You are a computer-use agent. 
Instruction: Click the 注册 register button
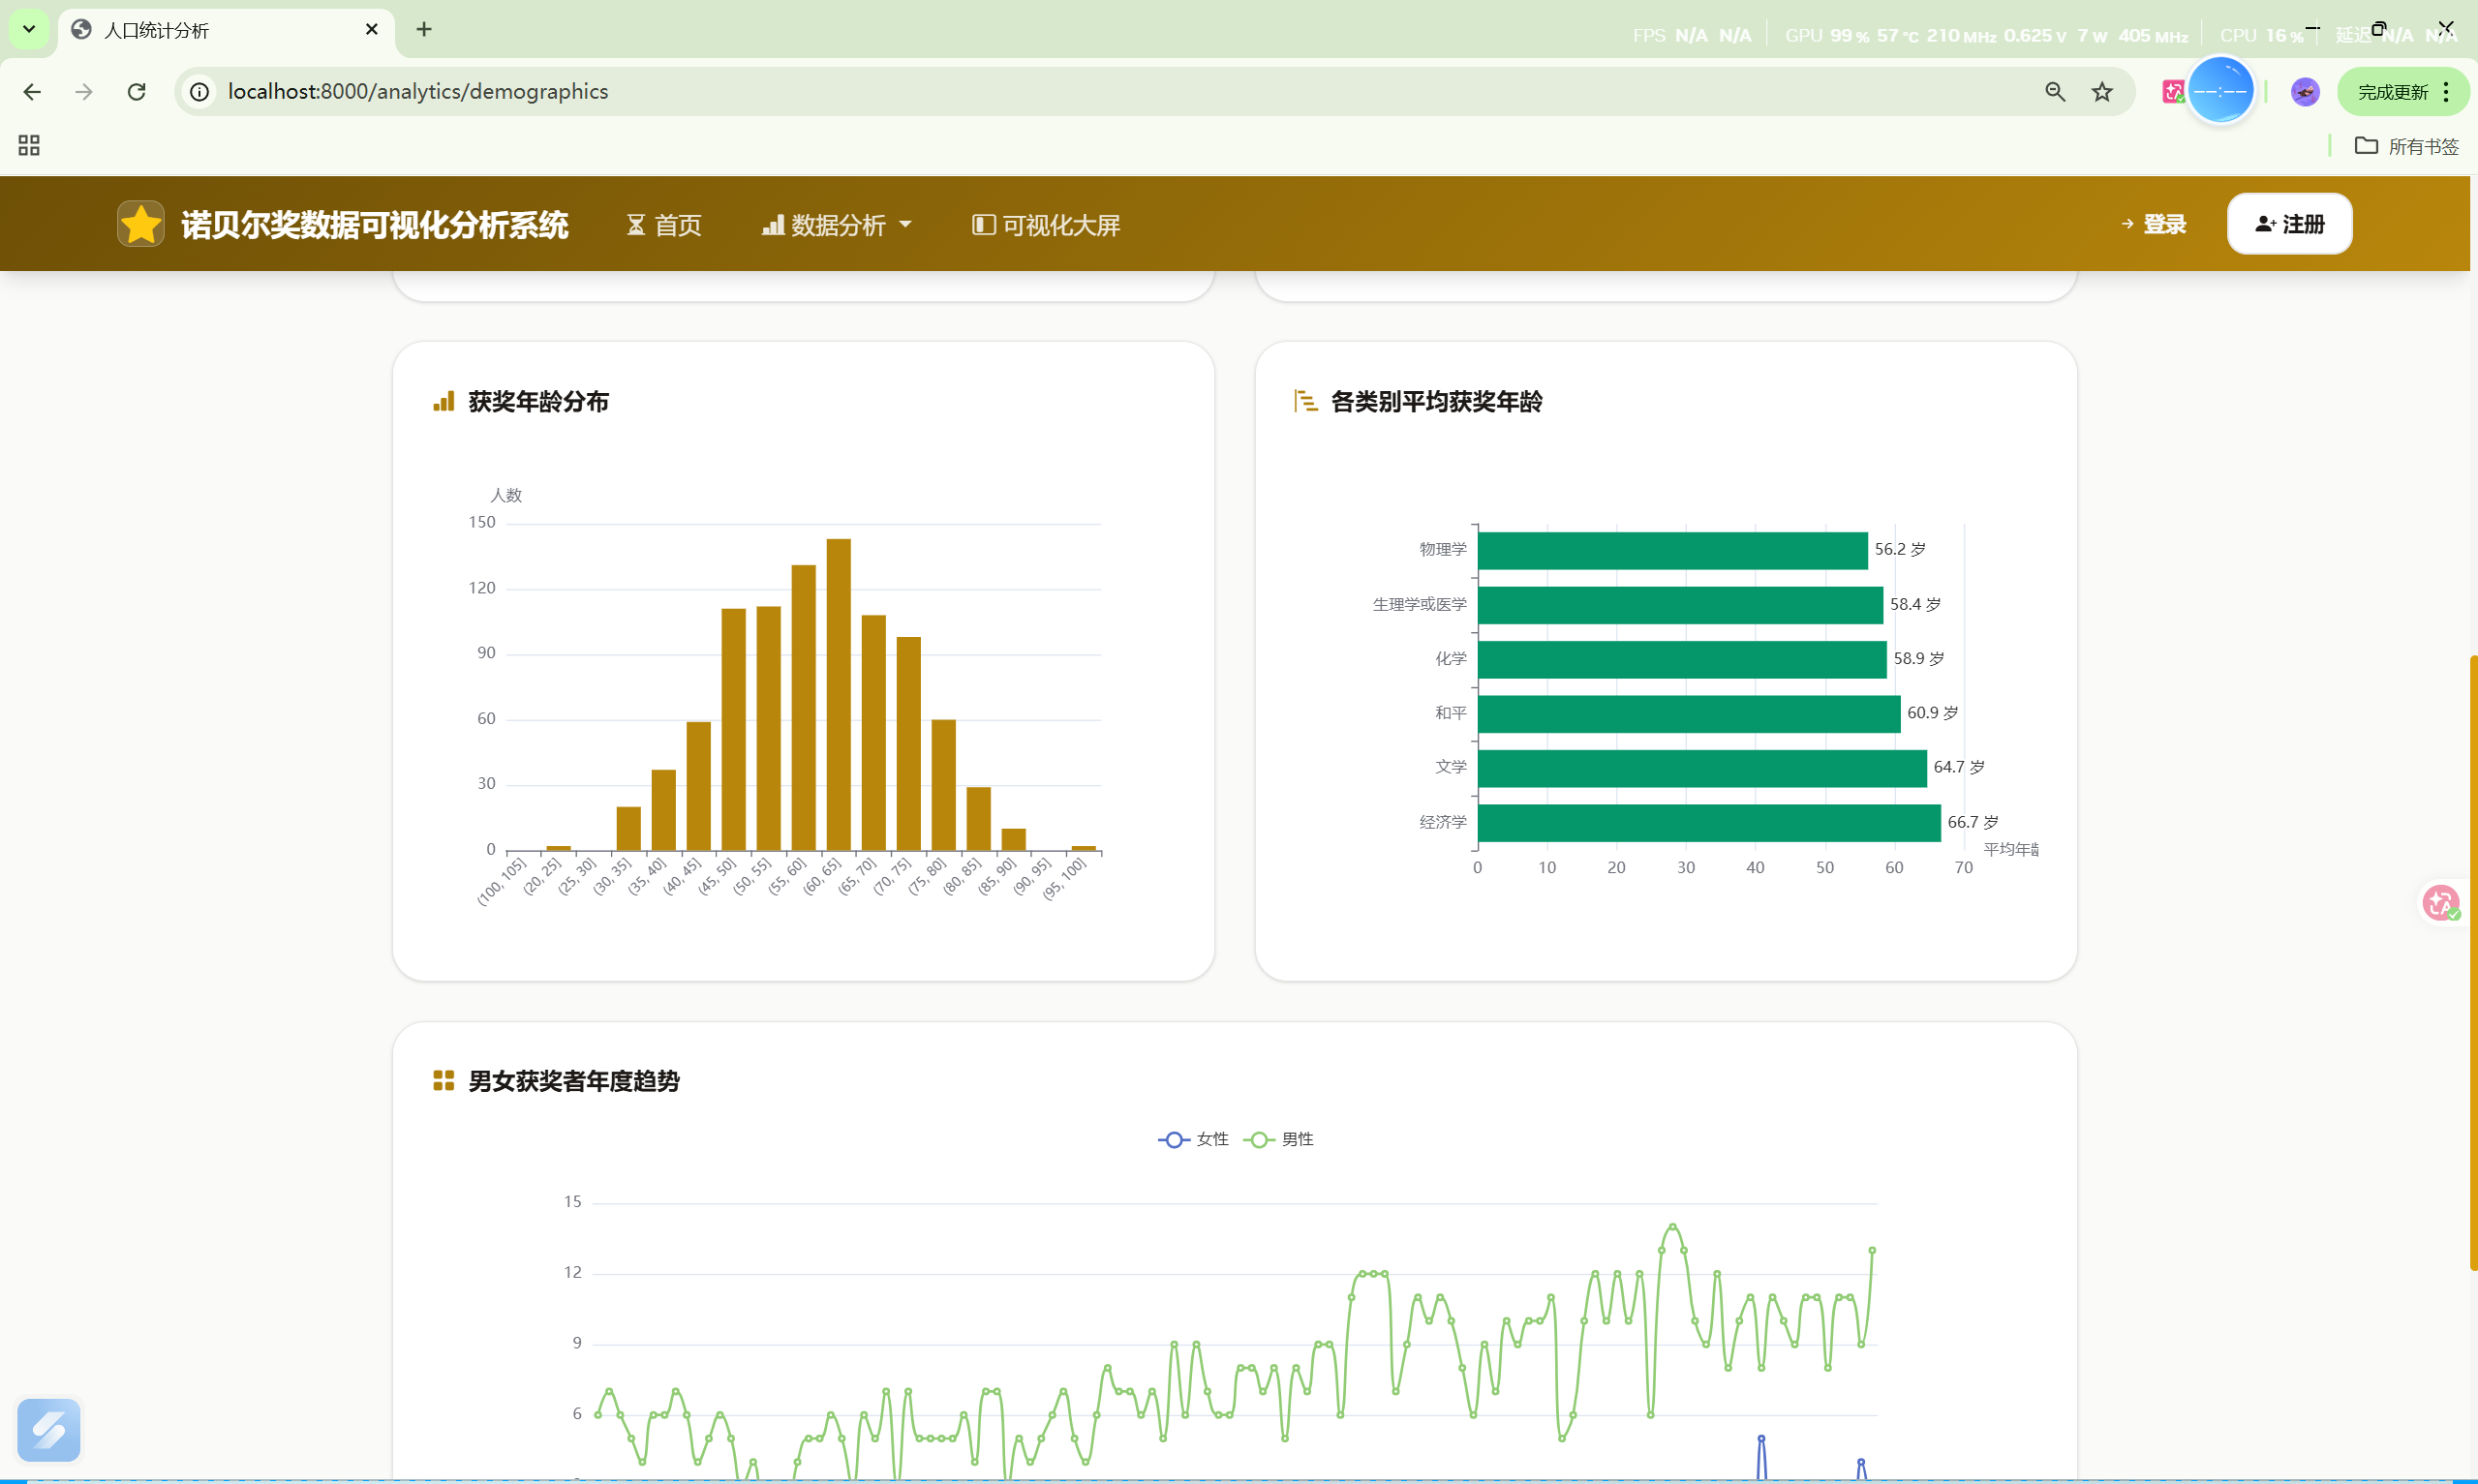[x=2289, y=224]
